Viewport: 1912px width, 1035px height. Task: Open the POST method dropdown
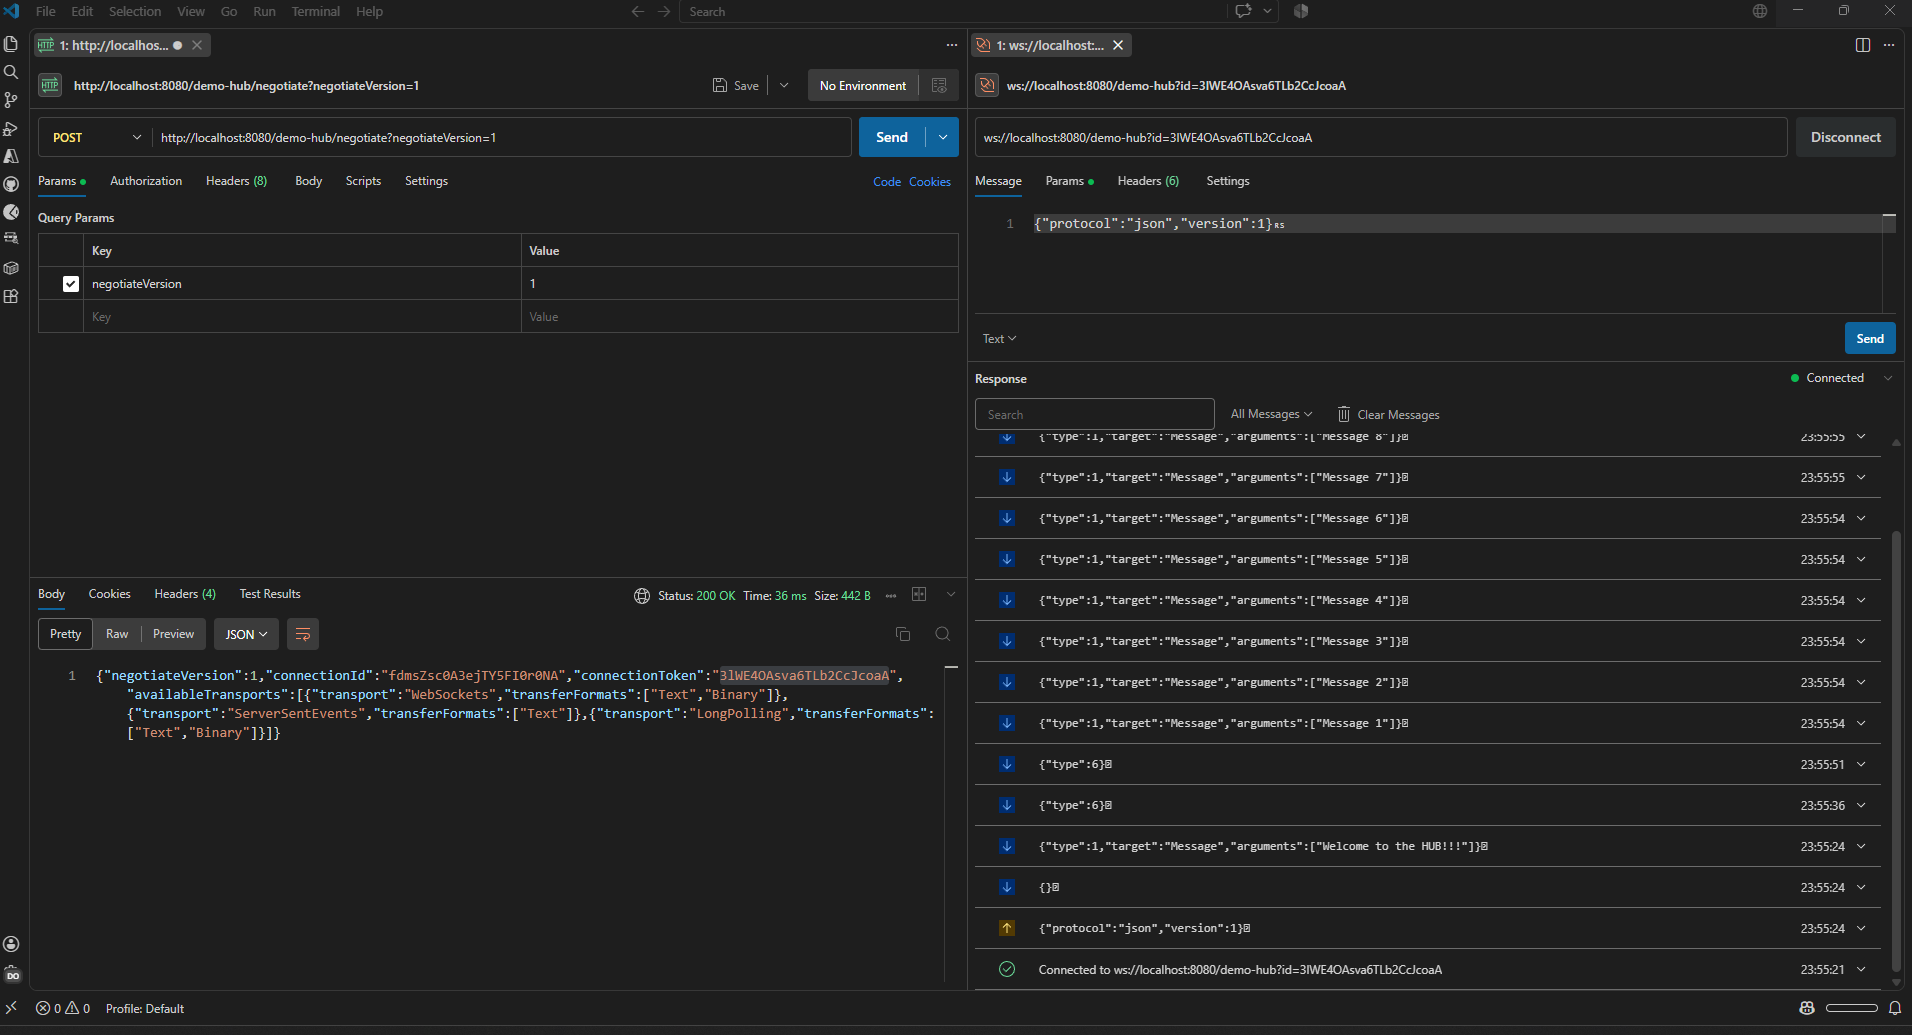pyautogui.click(x=95, y=137)
